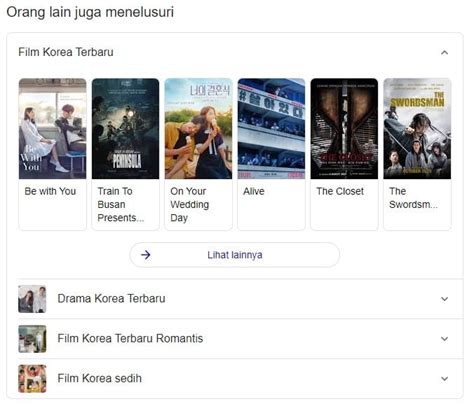This screenshot has width=474, height=406.
Task: Expand the Film Korea sedih chevron
Action: [444, 379]
